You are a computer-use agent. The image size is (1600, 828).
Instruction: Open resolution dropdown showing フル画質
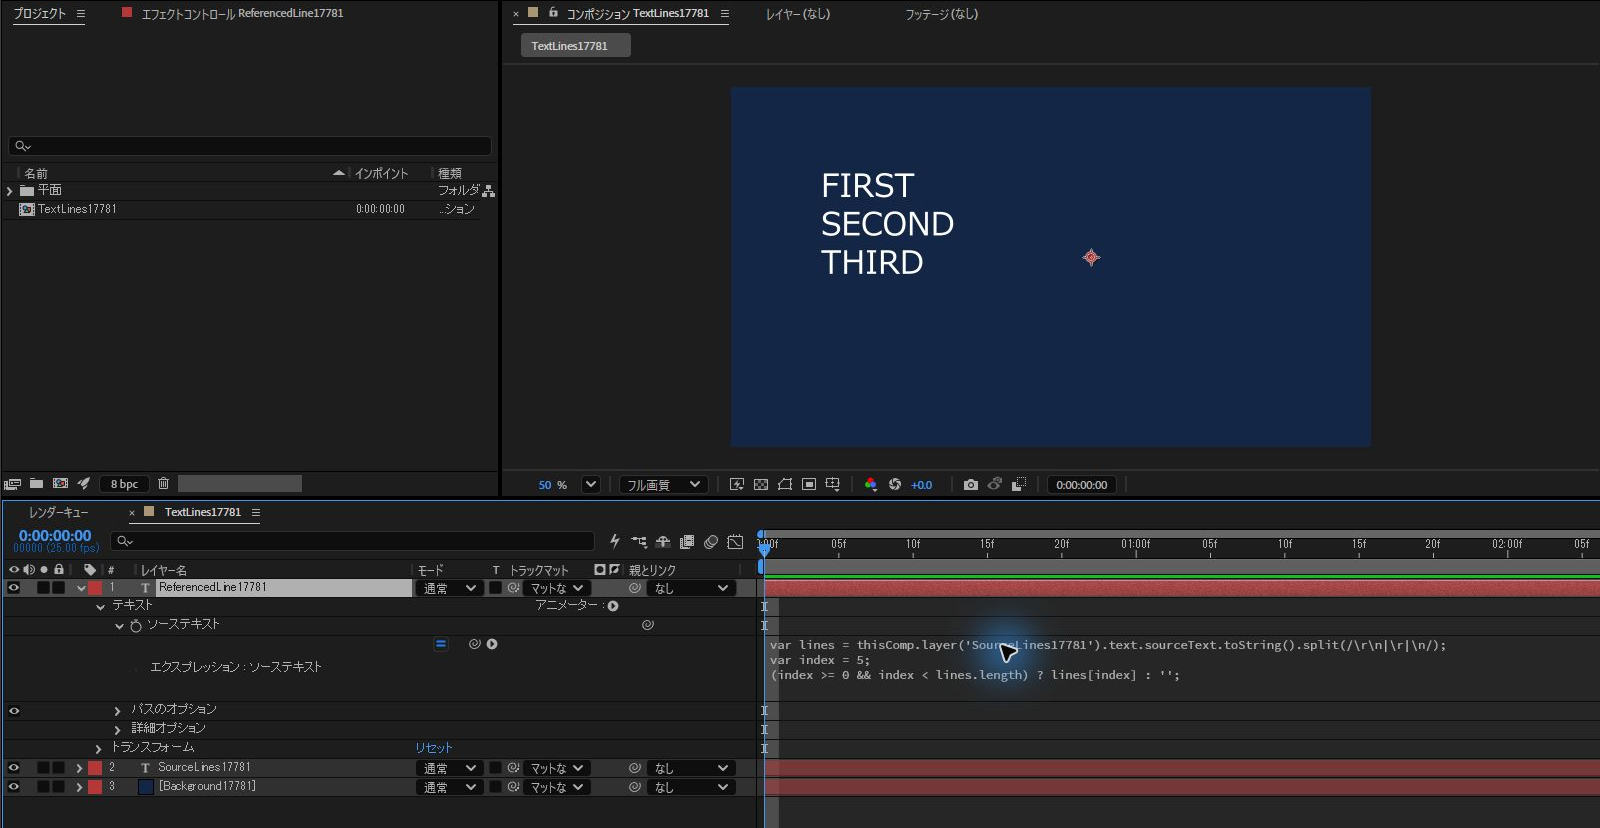click(x=664, y=485)
